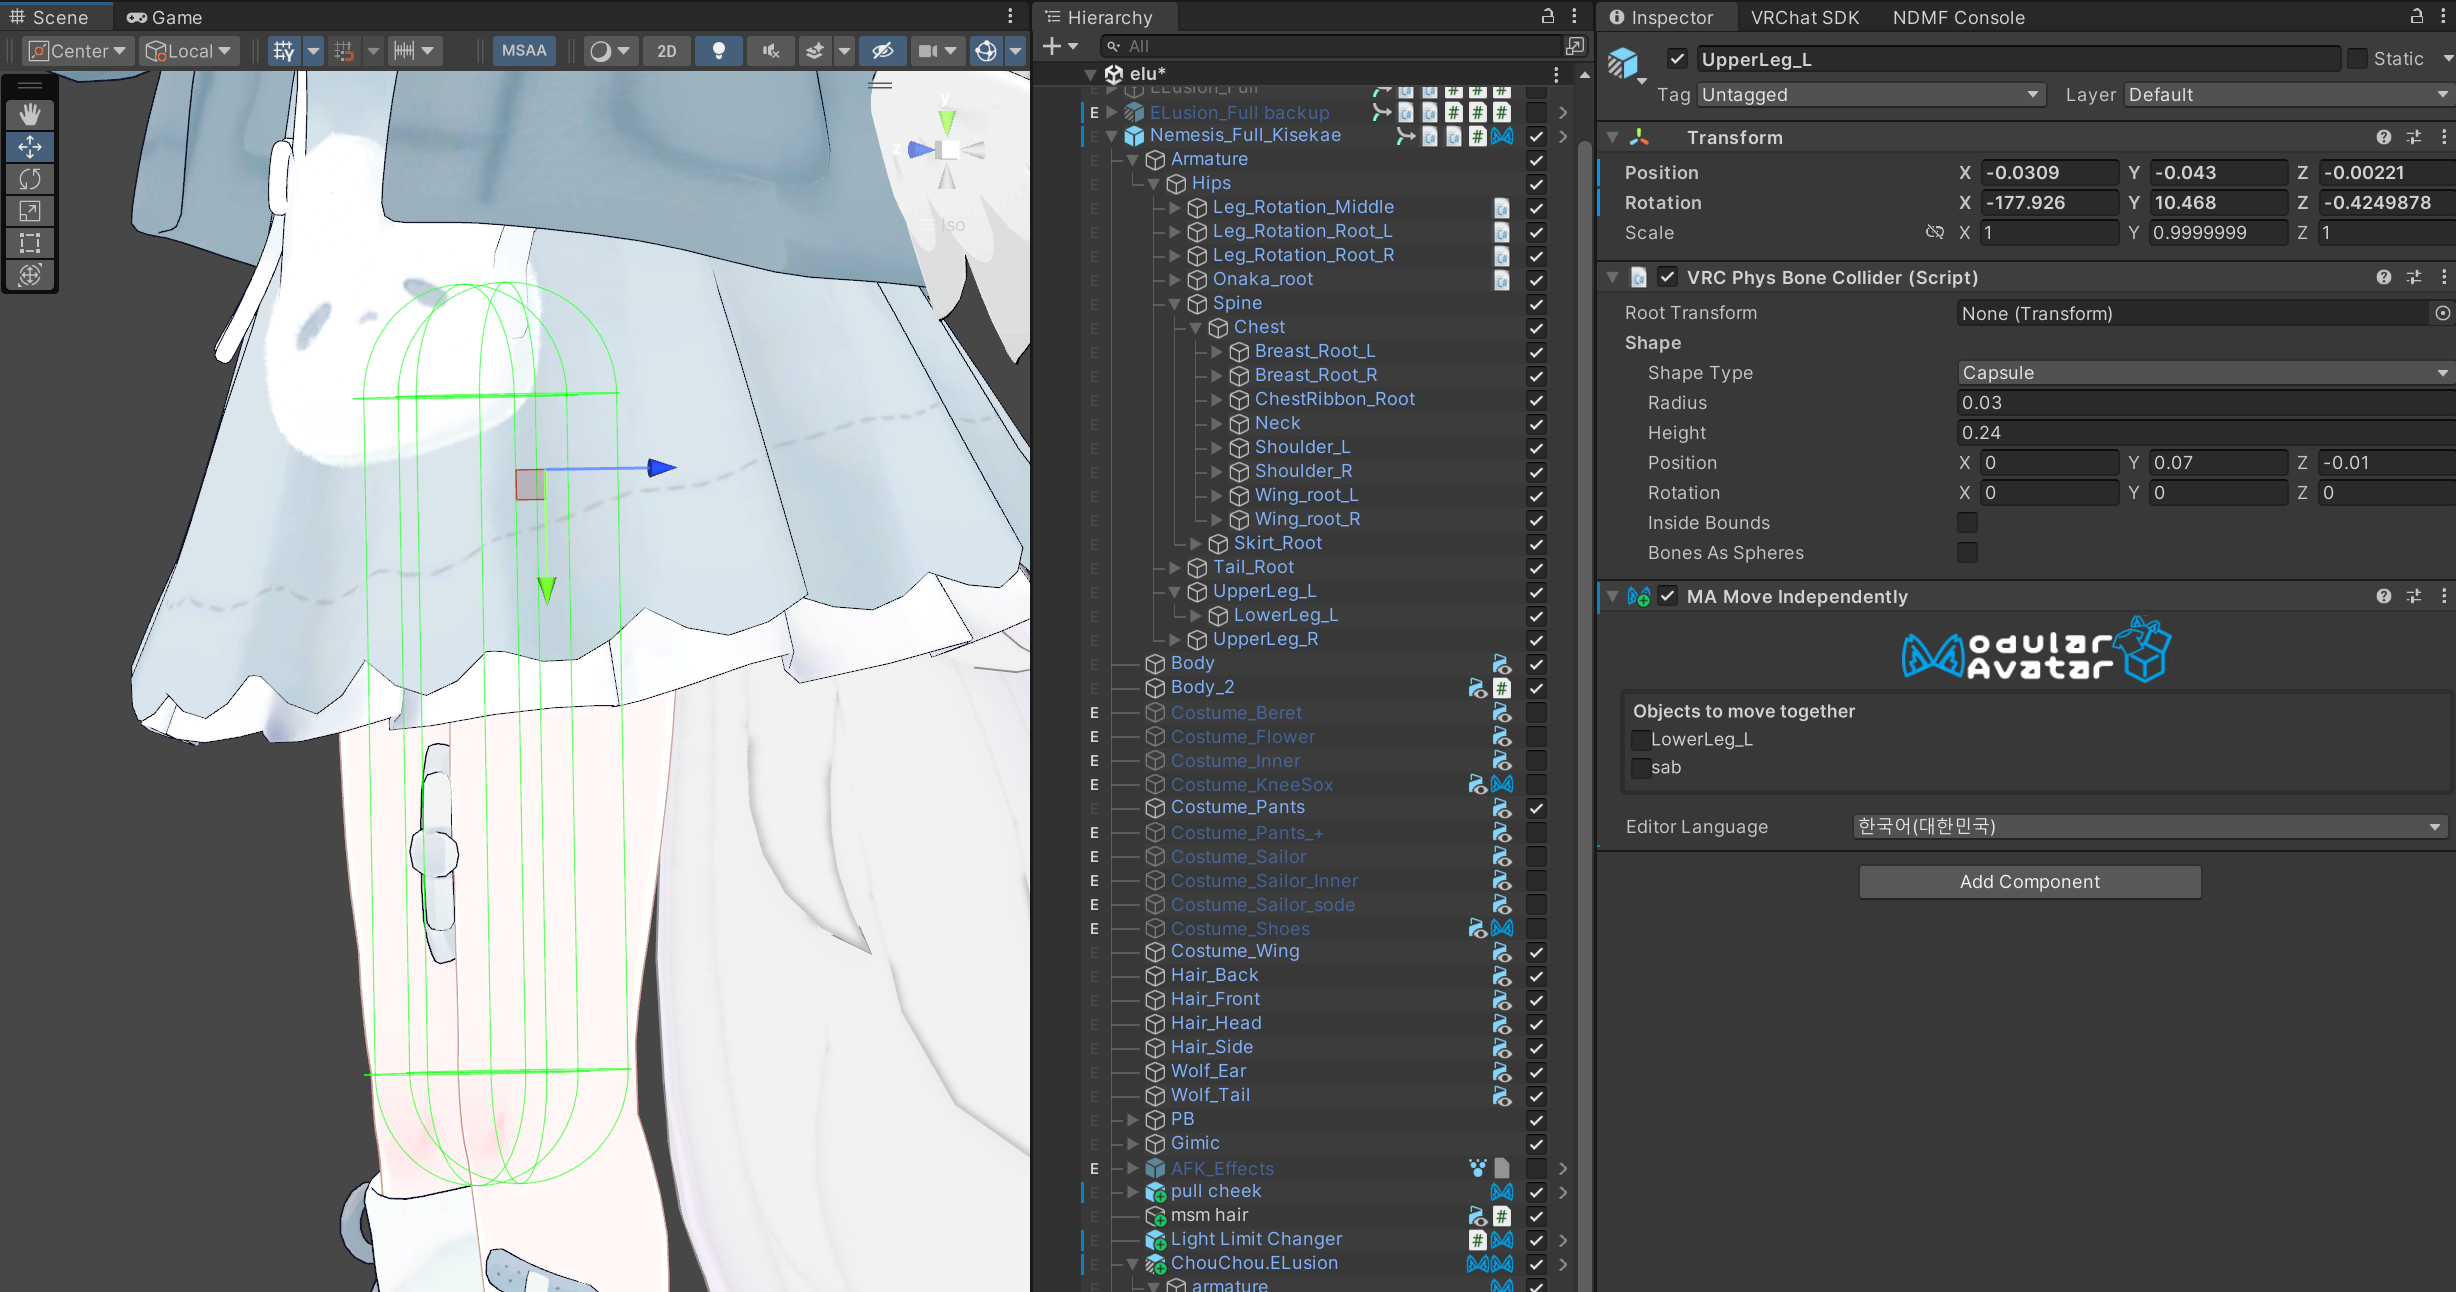Viewport: 2456px width, 1292px height.
Task: Select Costume_Wing in the Hierarchy
Action: [x=1235, y=951]
